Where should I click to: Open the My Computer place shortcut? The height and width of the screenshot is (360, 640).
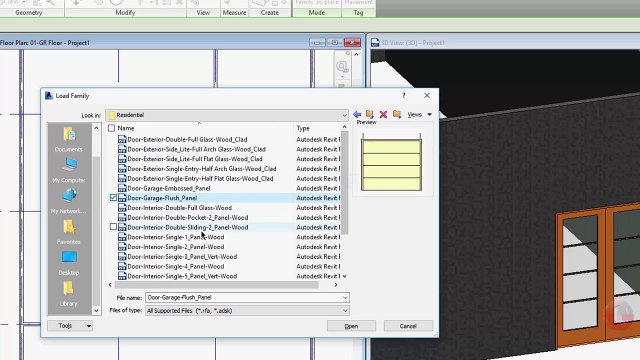click(69, 170)
